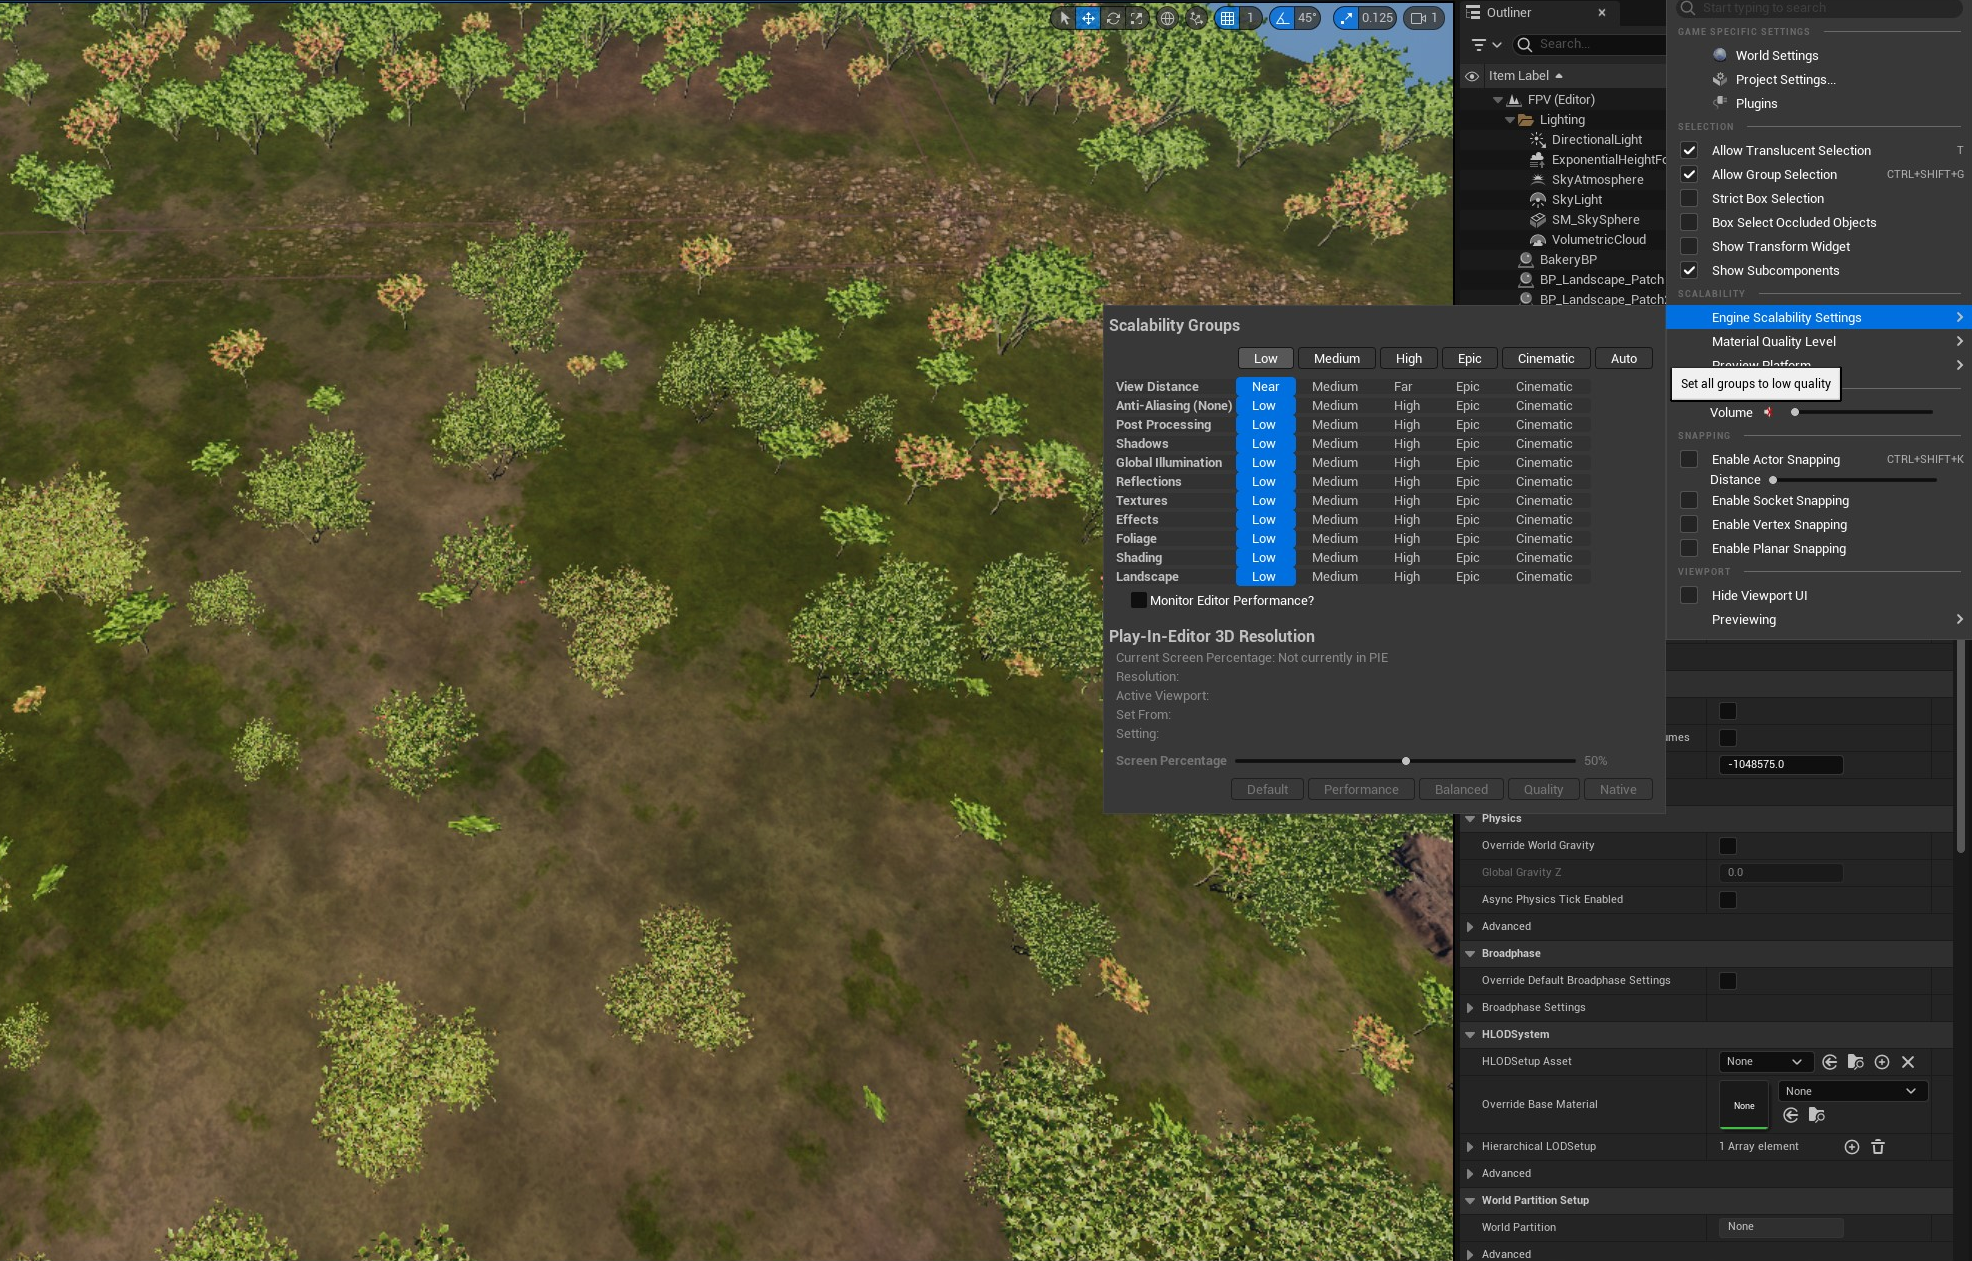Screen dimensions: 1972x1261
Task: Open World Settings menu entry
Action: pyautogui.click(x=1776, y=56)
